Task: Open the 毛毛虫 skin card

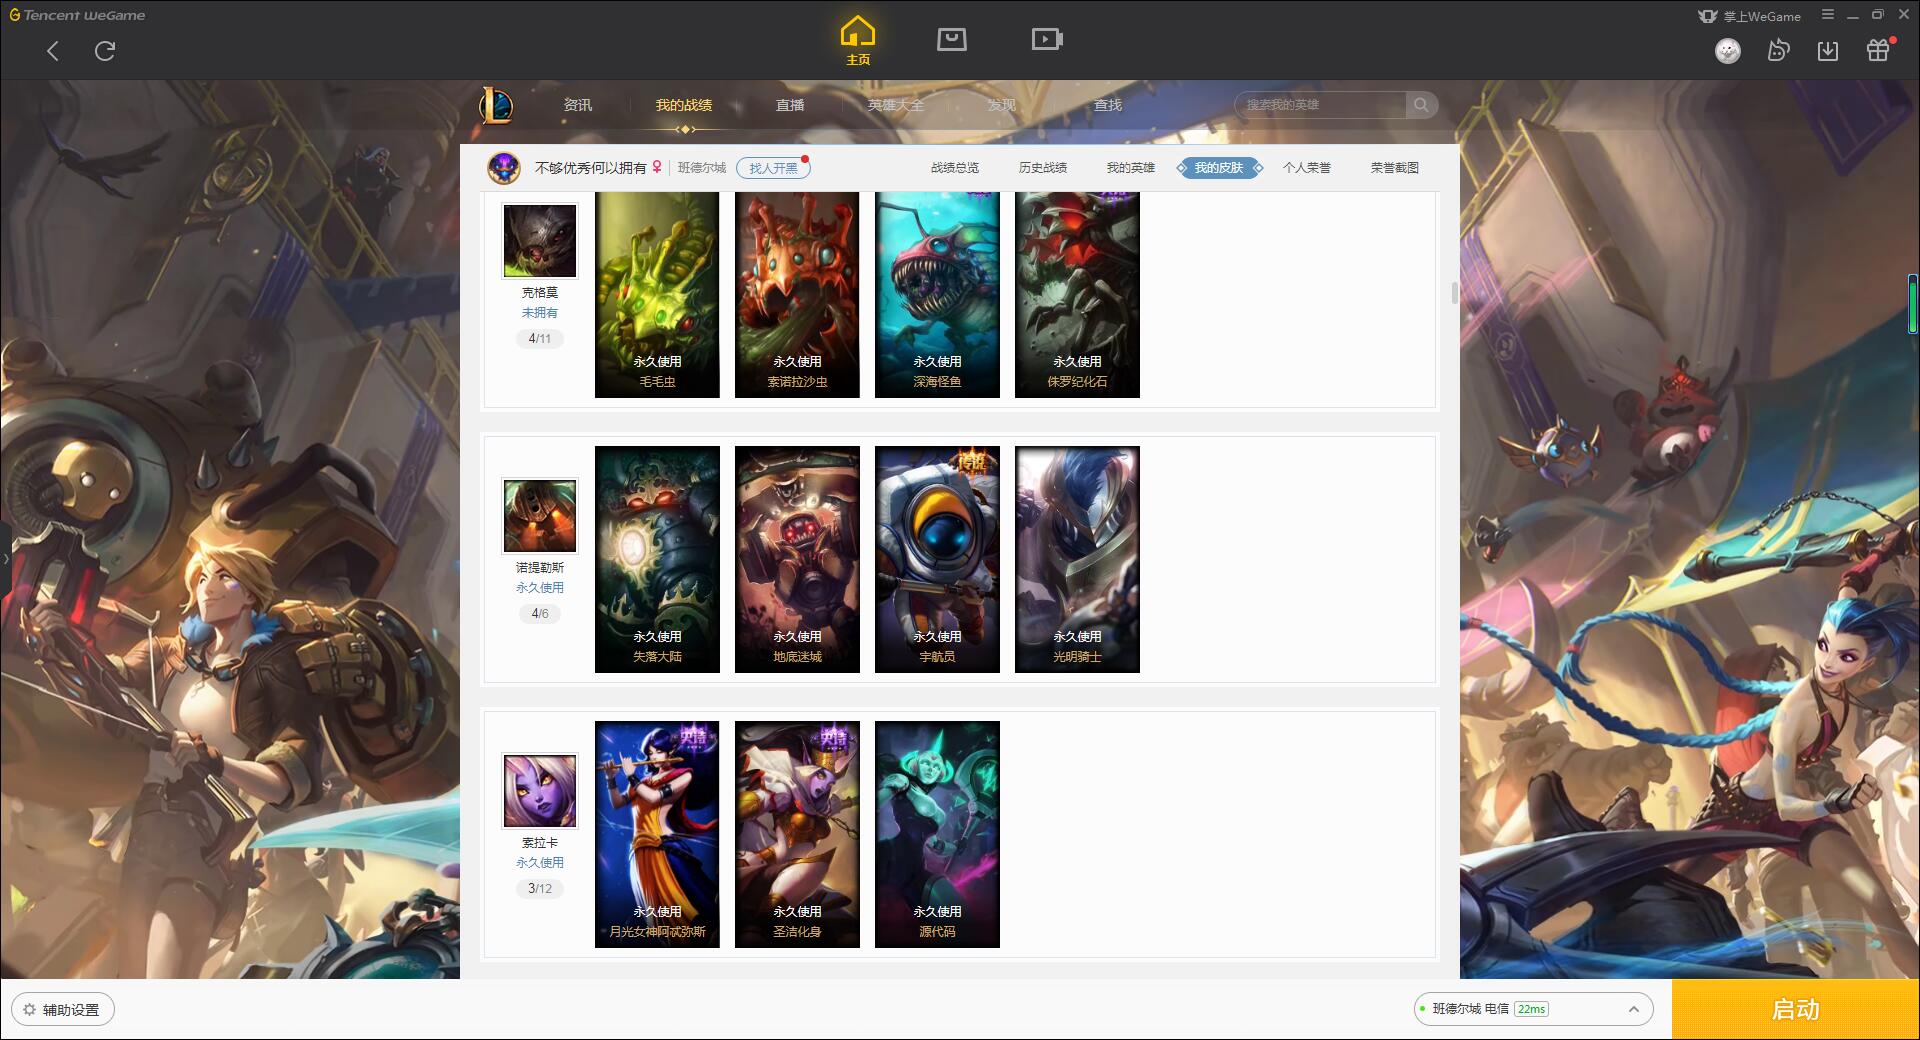Action: 657,295
